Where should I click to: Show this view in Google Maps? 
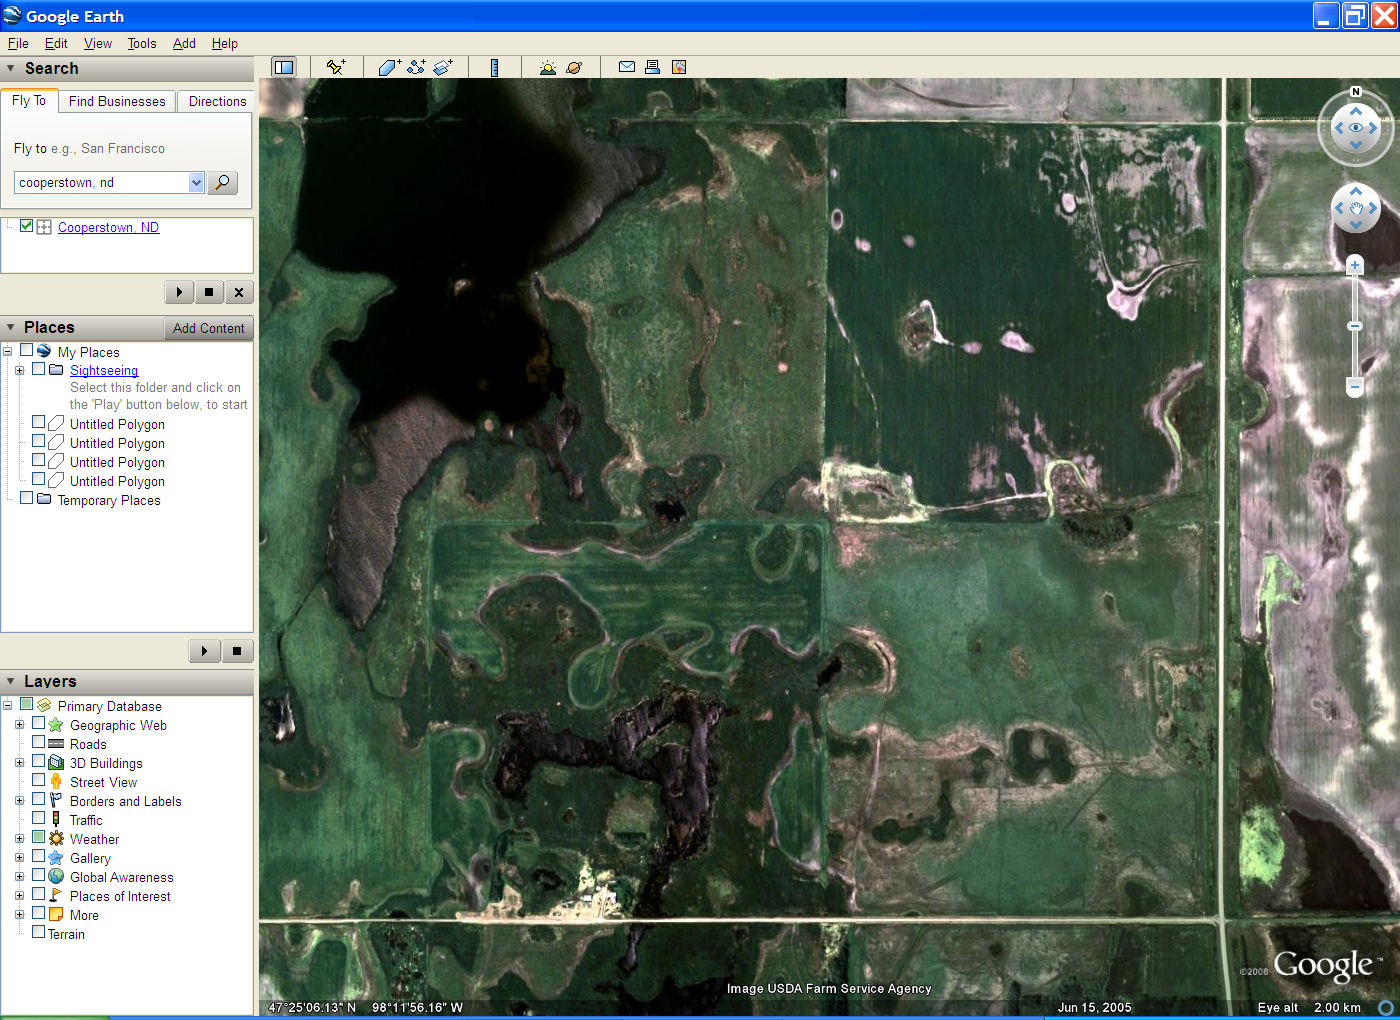(x=679, y=67)
